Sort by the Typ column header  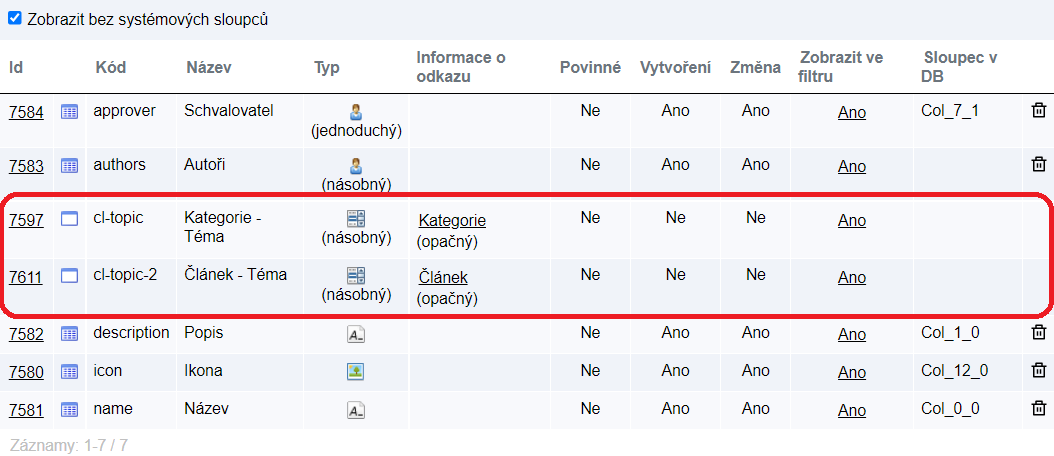pos(327,68)
